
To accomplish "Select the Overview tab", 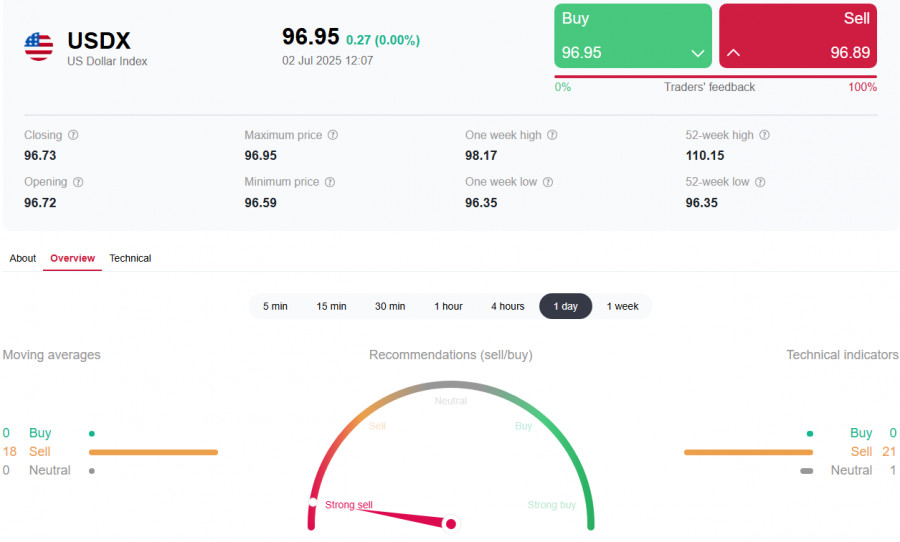I will point(72,258).
